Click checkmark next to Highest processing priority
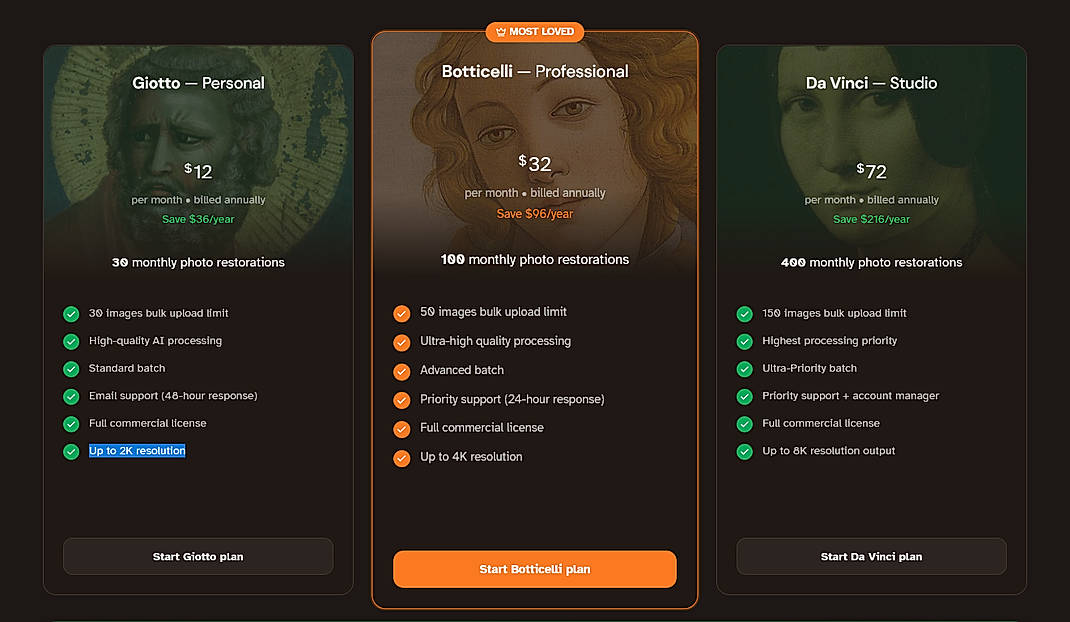This screenshot has height=622, width=1070. pos(744,341)
